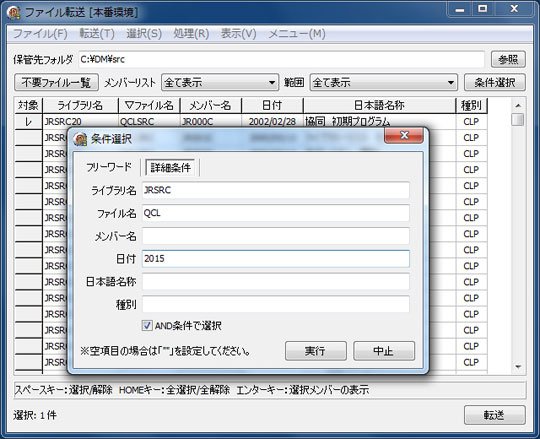Click the 中止 button
Image resolution: width=540 pixels, height=439 pixels.
click(x=384, y=351)
